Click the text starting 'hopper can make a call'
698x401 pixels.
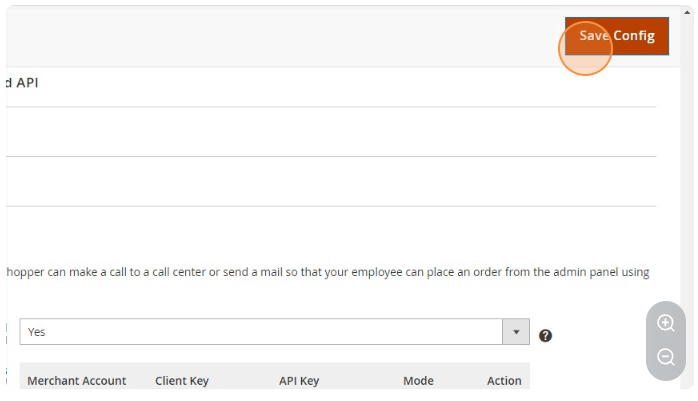[x=328, y=272]
